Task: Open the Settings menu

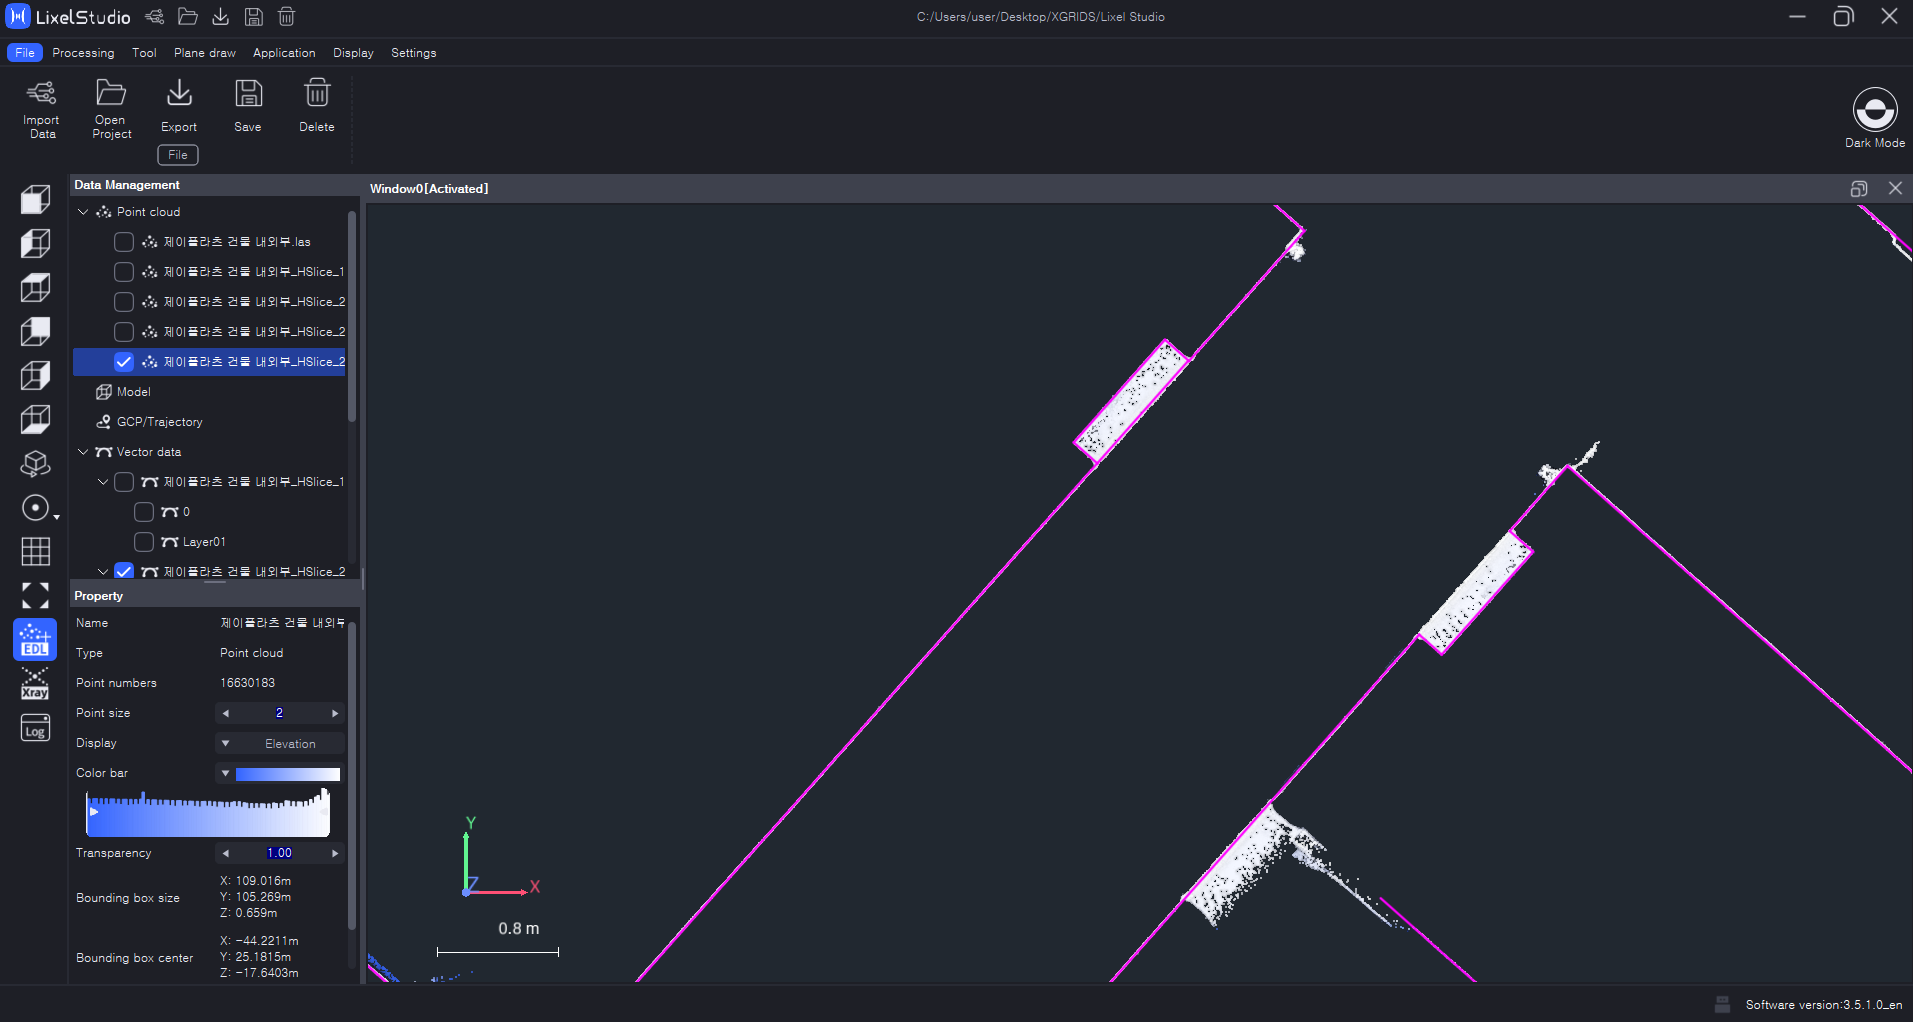Action: coord(413,53)
